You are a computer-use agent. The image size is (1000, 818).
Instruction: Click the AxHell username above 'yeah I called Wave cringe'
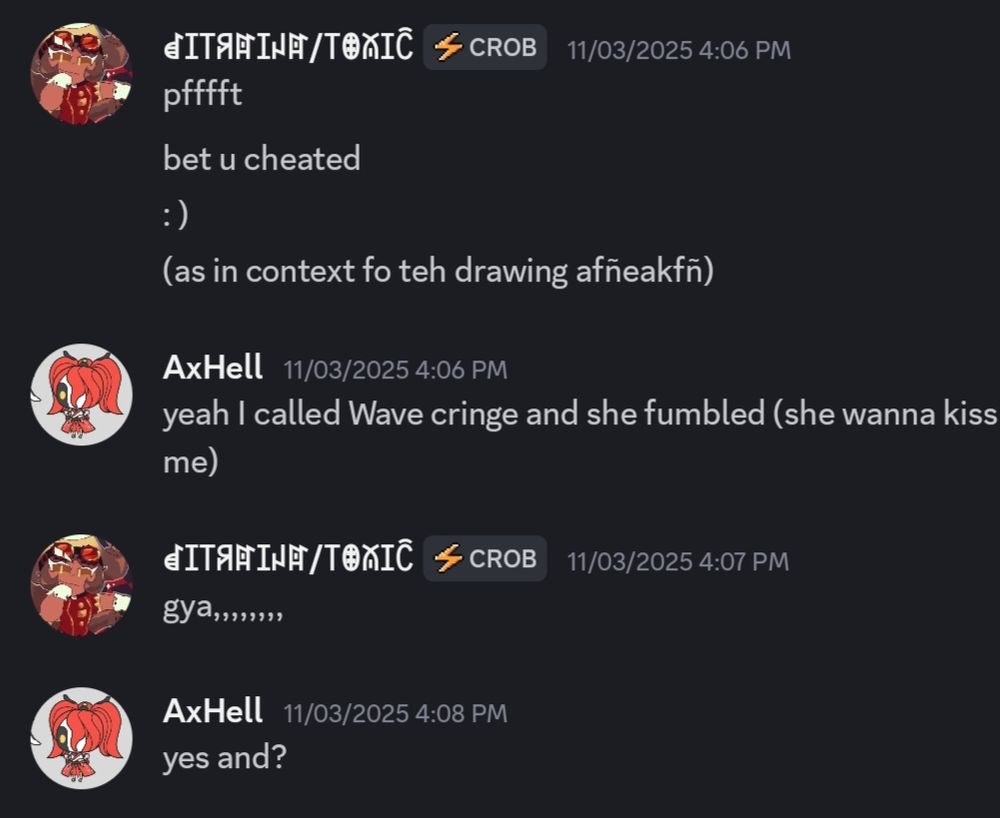coord(212,367)
